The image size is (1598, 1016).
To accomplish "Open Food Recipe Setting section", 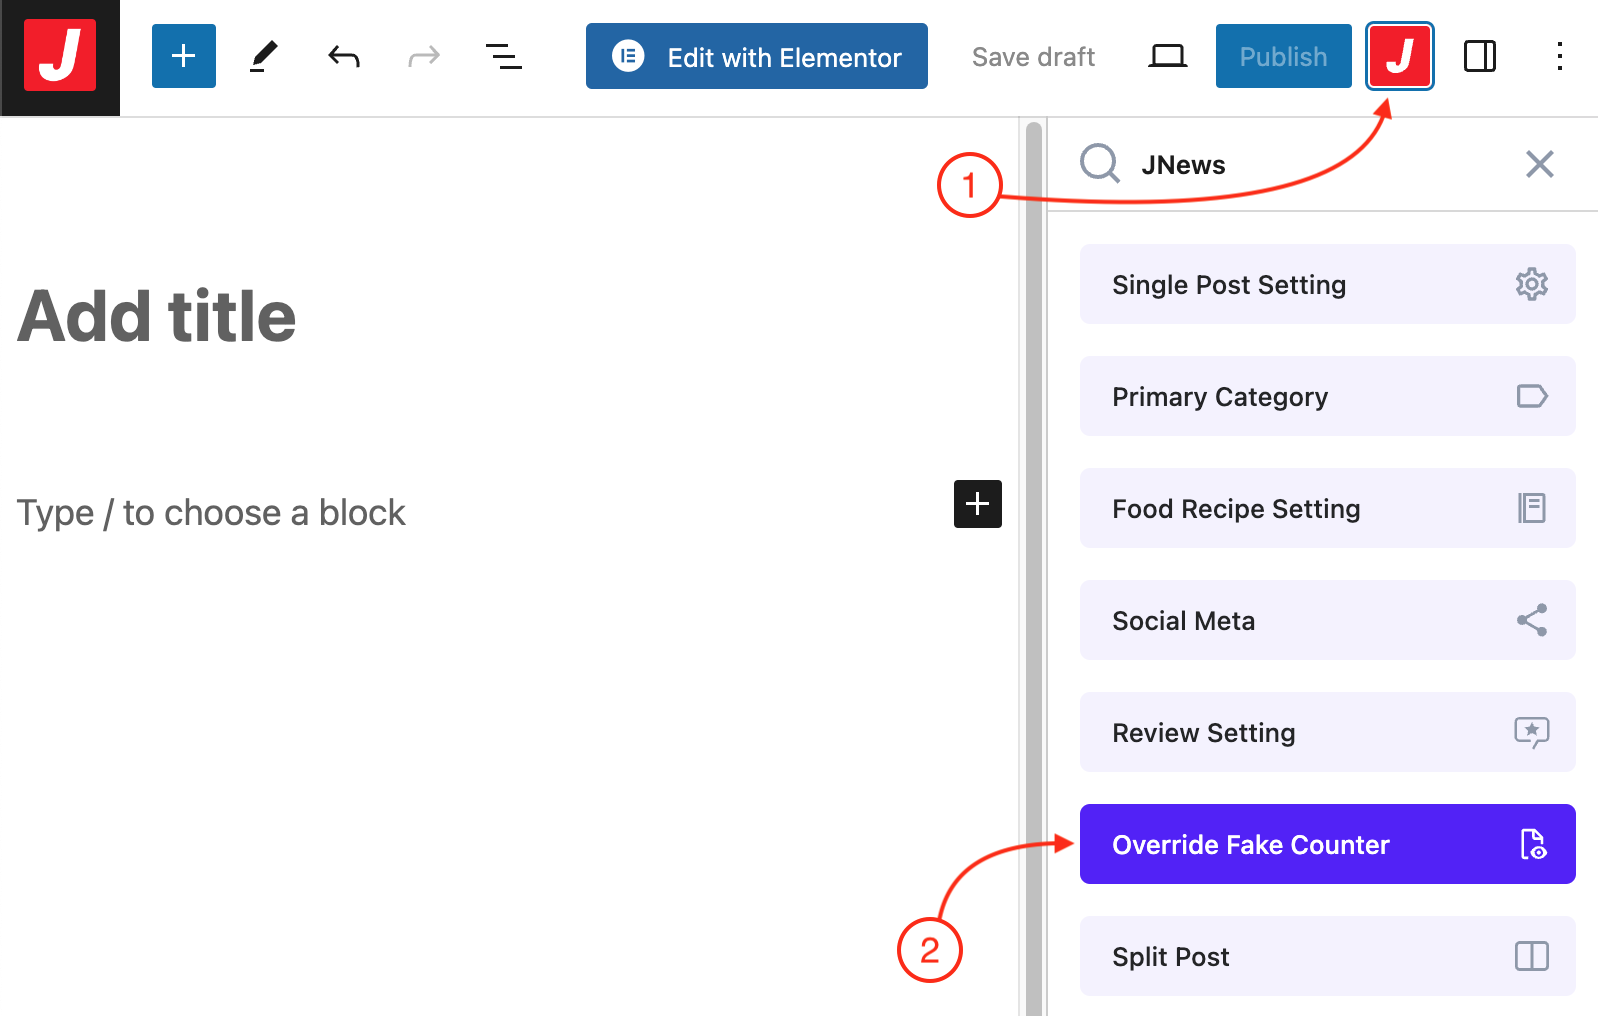I will click(1327, 509).
